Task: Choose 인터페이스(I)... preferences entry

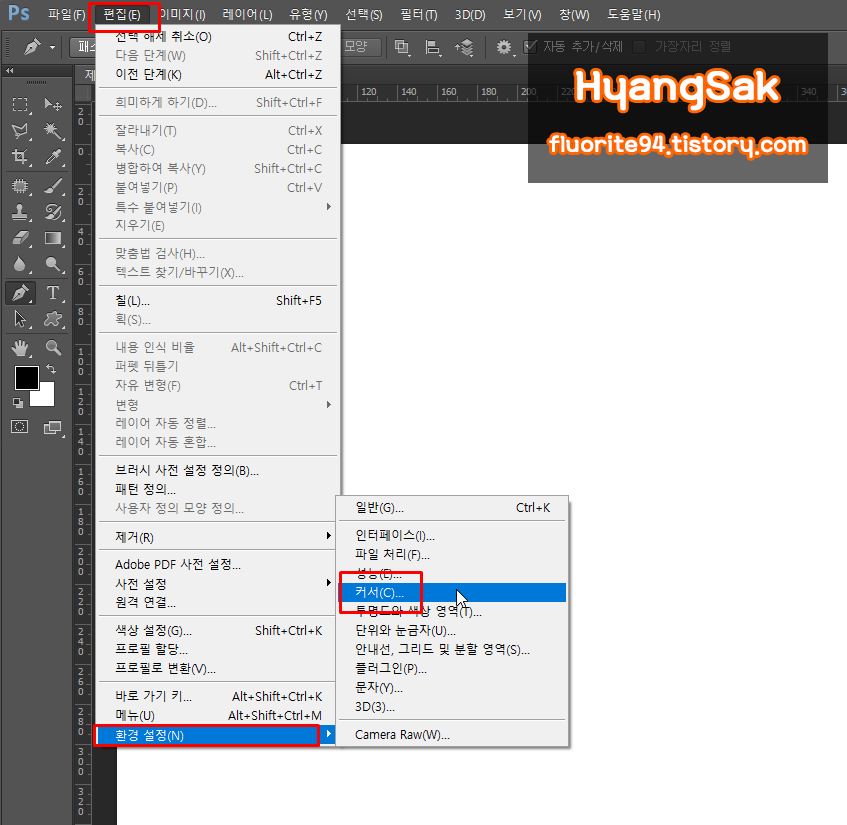Action: [452, 535]
